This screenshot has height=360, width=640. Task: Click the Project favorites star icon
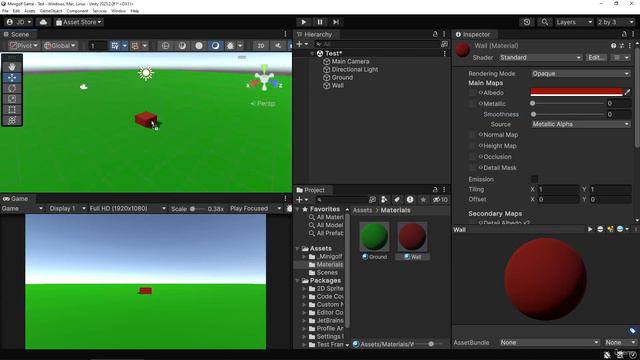click(x=423, y=200)
